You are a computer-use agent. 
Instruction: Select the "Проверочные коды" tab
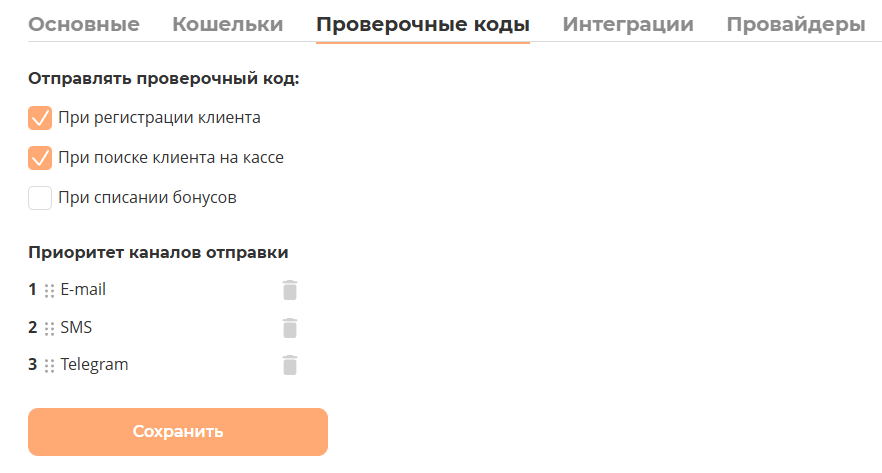423,24
